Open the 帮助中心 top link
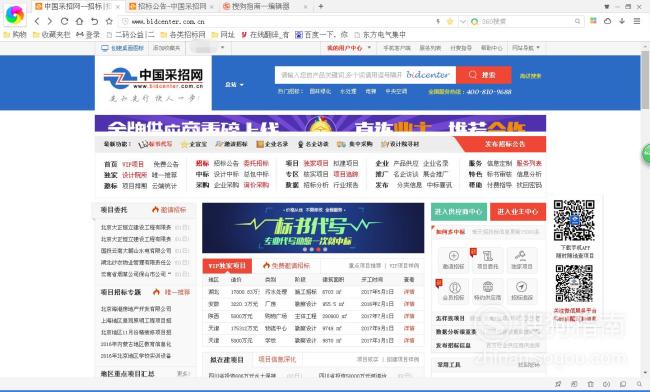Image resolution: width=650 pixels, height=392 pixels. coord(491,48)
